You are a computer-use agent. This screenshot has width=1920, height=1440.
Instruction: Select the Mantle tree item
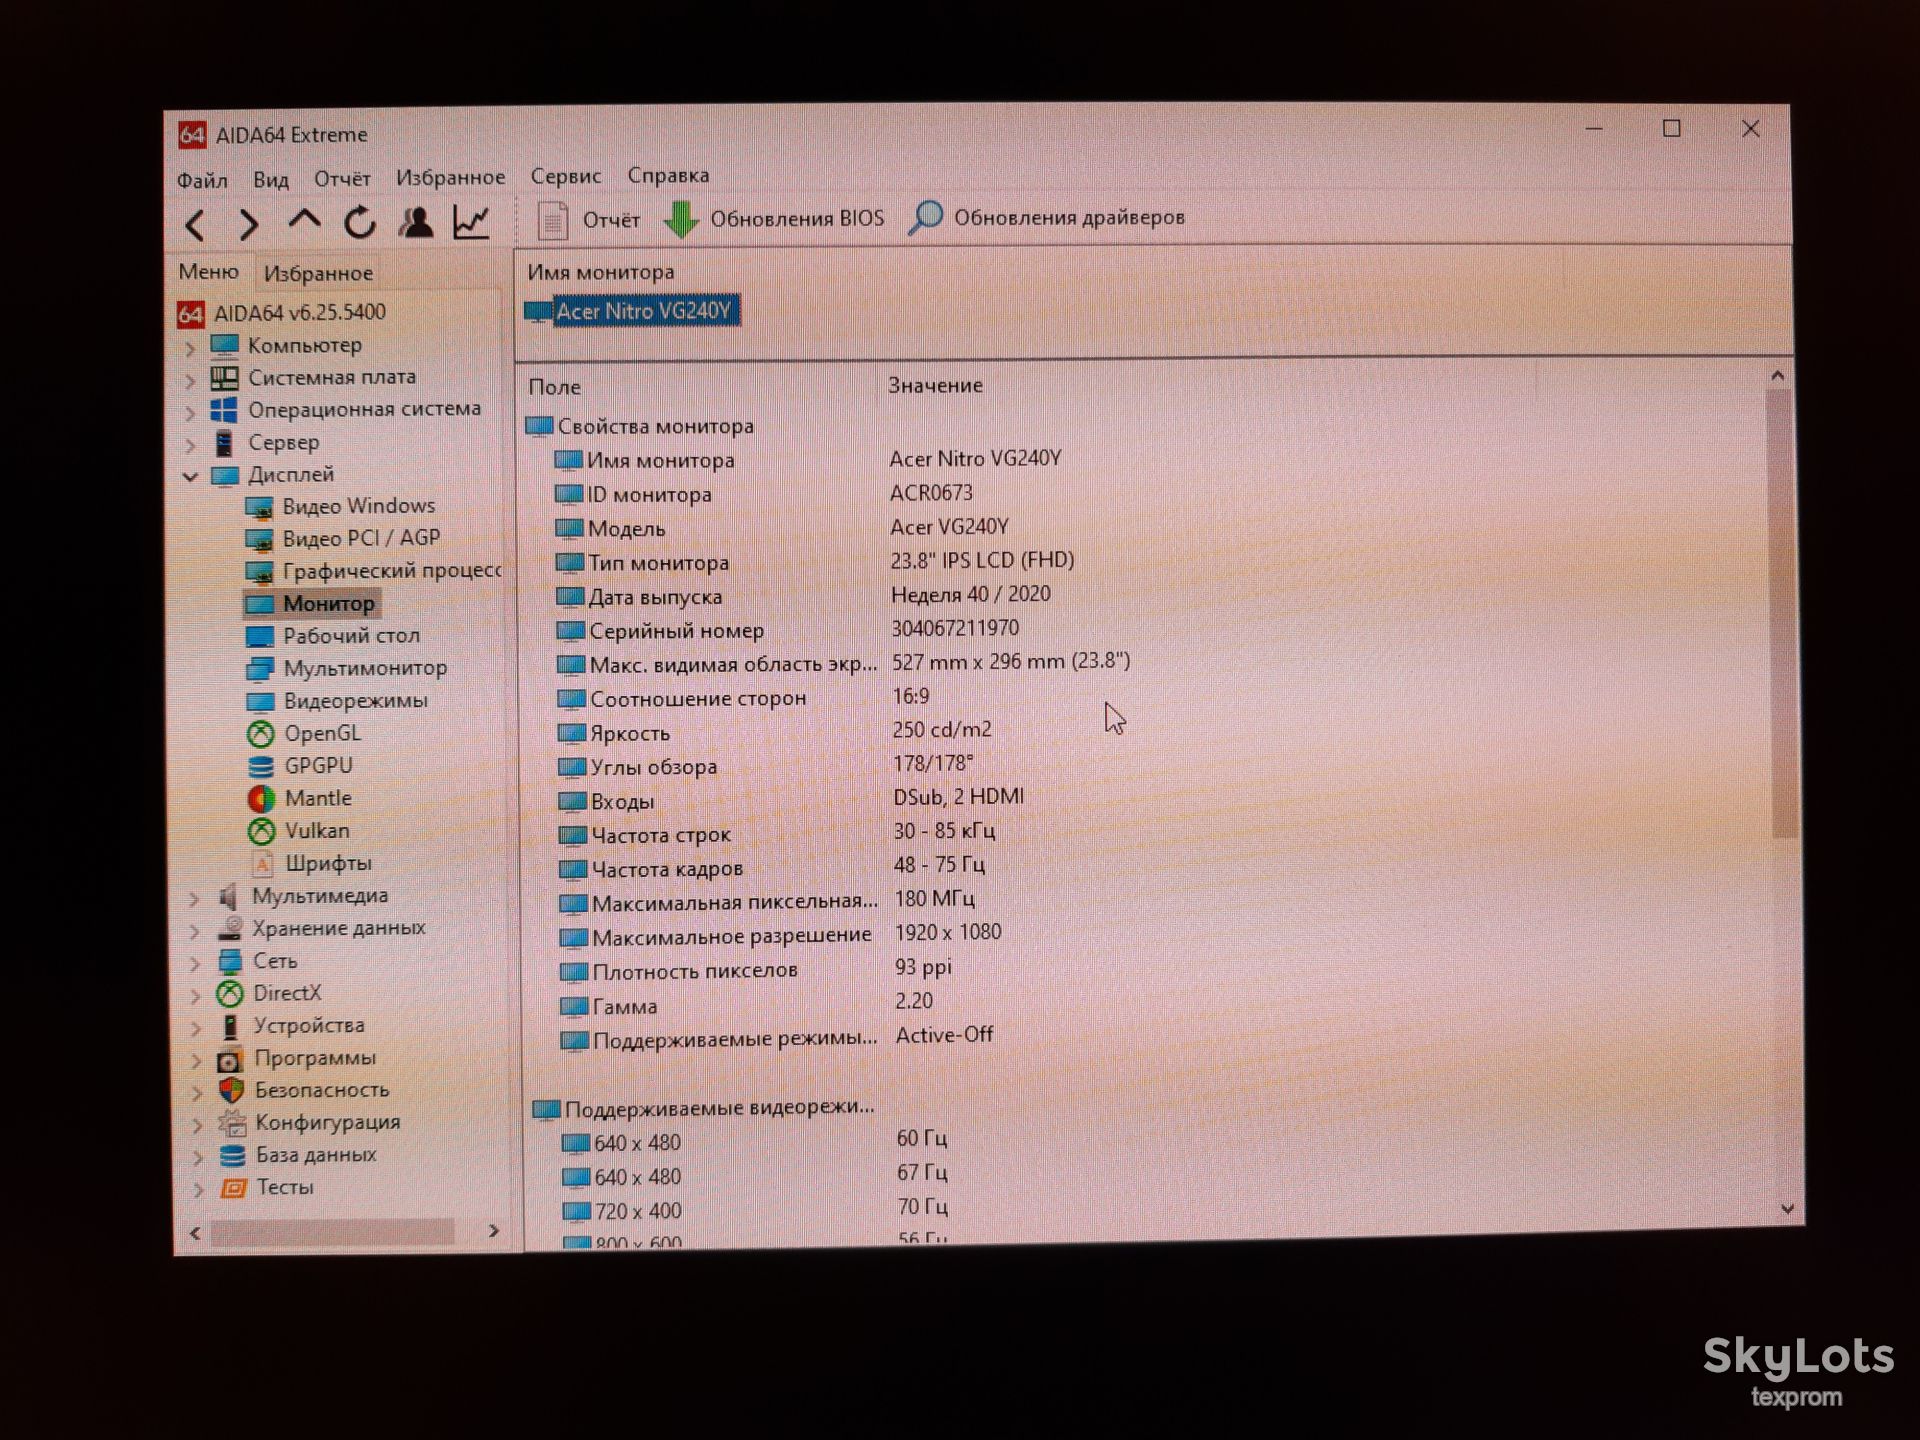click(300, 798)
